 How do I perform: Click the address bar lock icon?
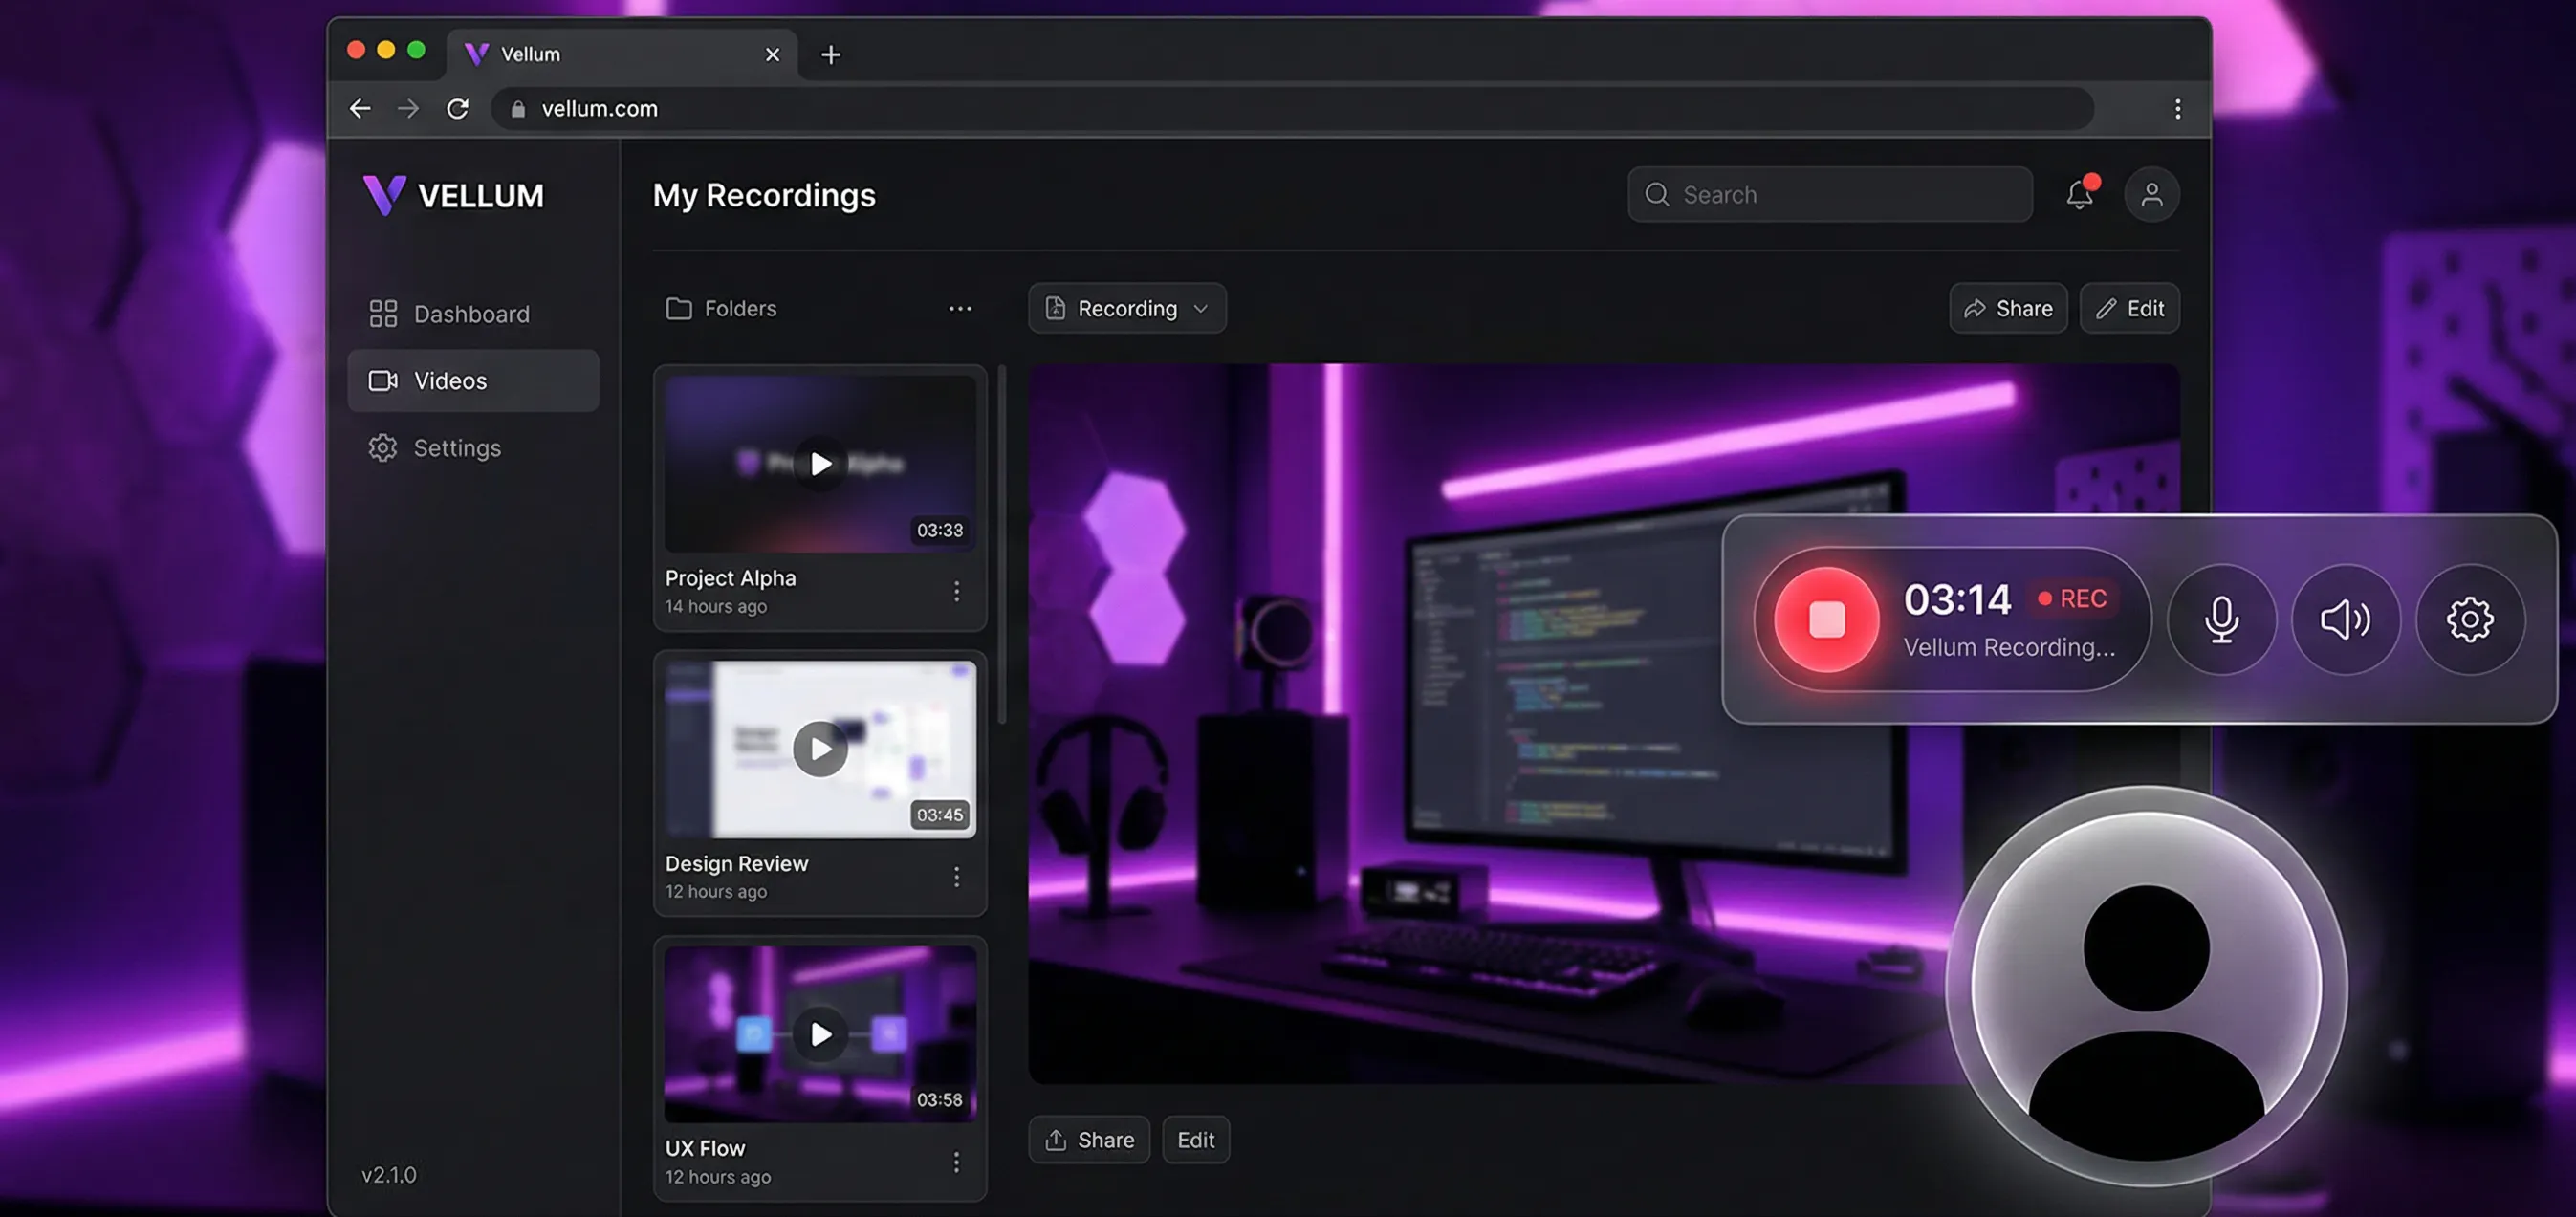[x=517, y=109]
